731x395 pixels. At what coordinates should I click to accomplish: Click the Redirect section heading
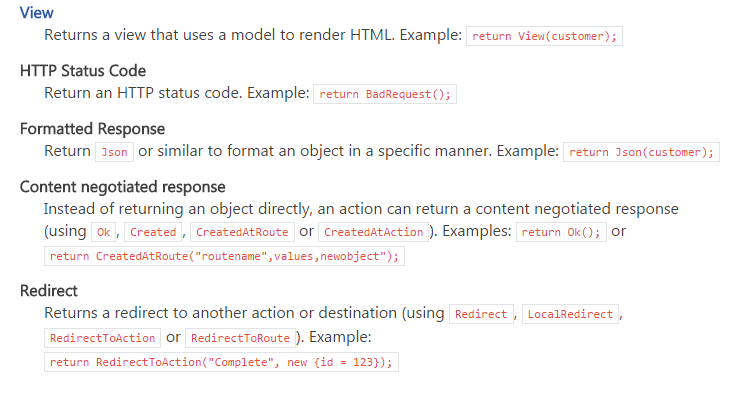(48, 291)
